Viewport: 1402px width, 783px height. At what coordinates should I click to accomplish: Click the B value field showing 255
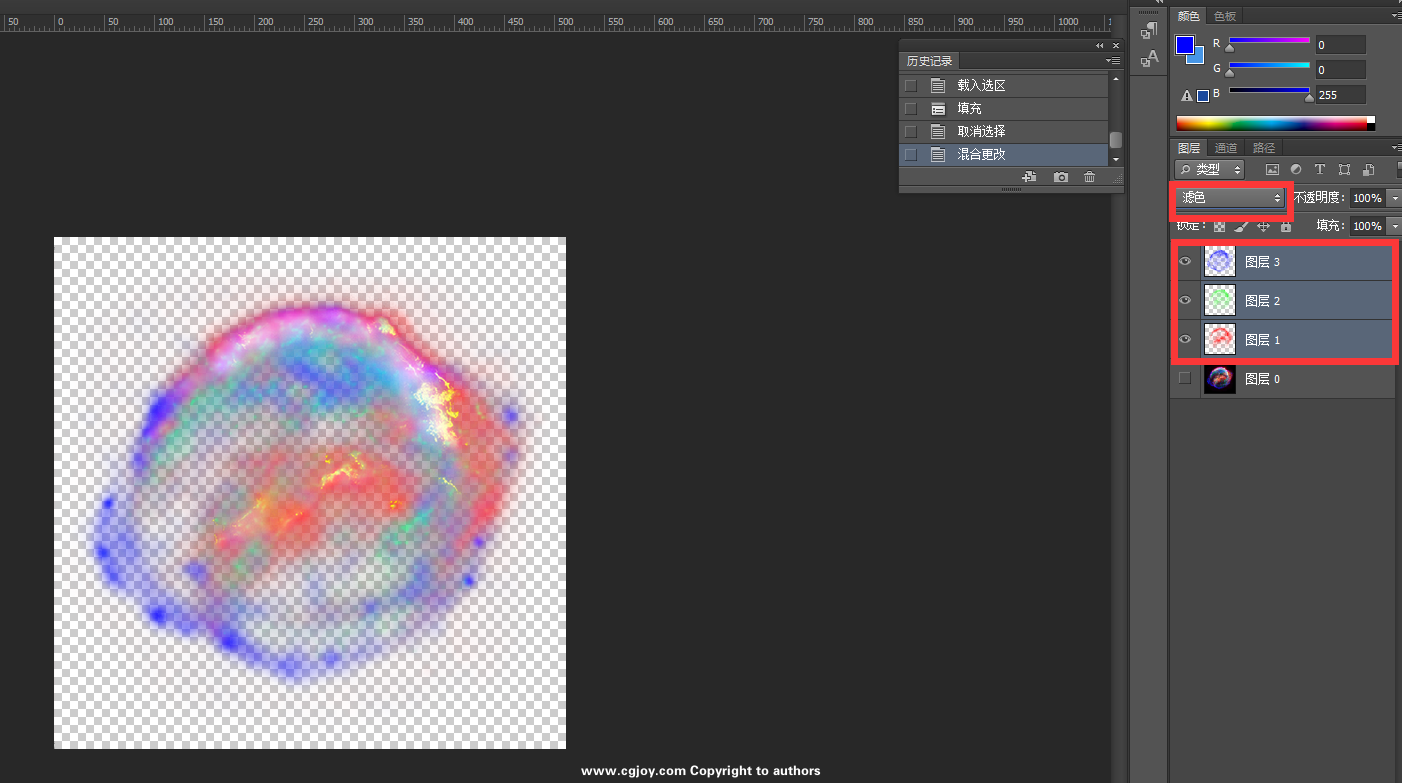pyautogui.click(x=1340, y=95)
